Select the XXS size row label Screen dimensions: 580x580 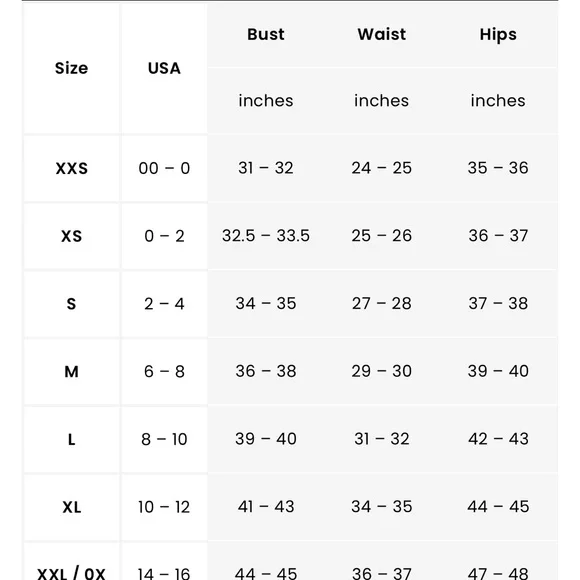point(71,168)
